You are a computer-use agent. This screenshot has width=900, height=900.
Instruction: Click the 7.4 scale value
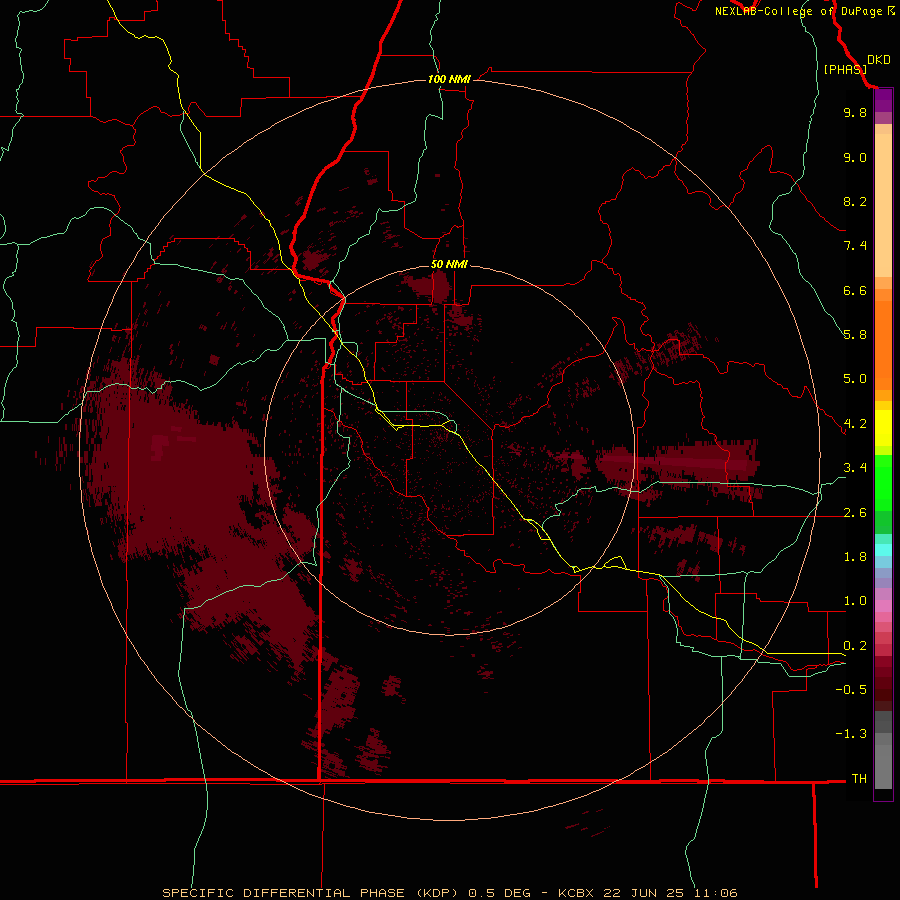(855, 246)
